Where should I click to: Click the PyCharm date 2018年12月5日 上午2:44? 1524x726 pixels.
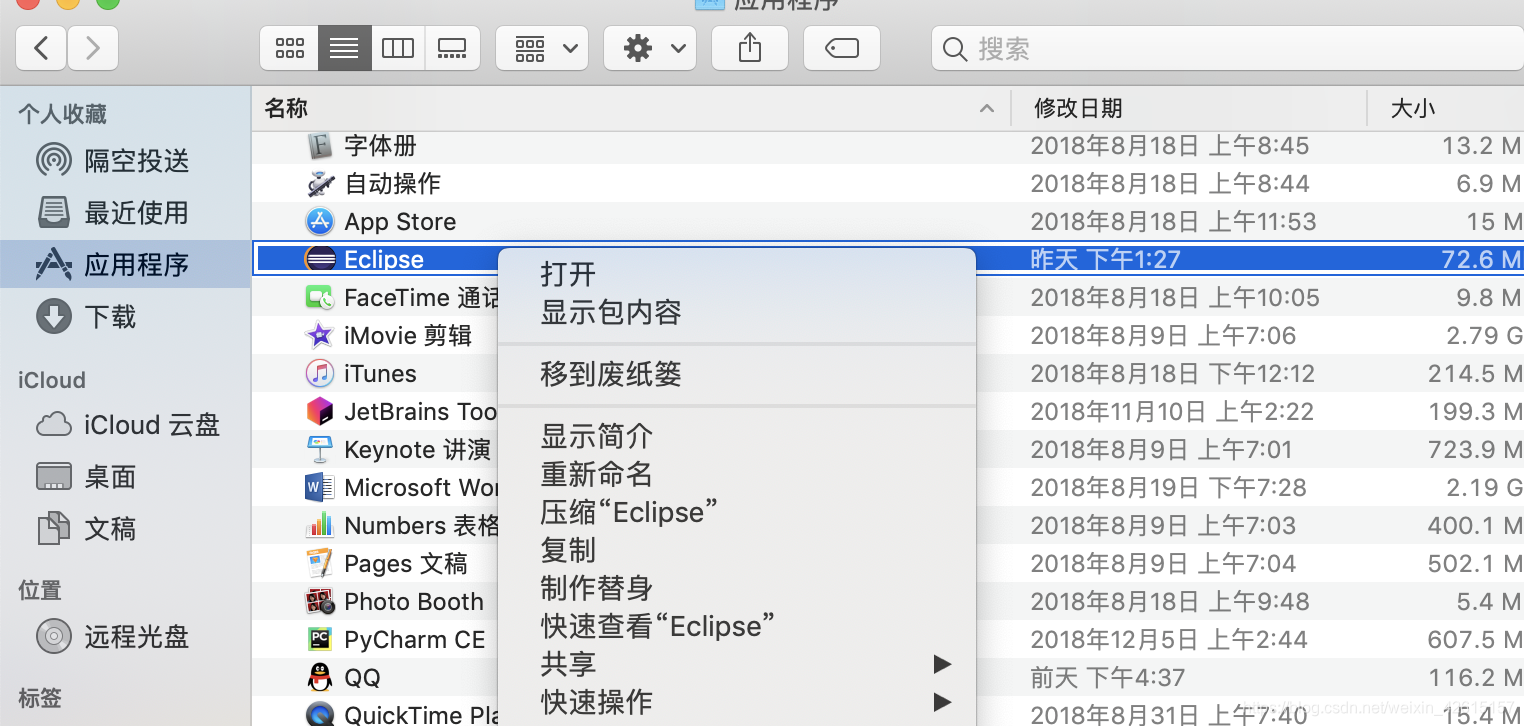pos(1169,639)
